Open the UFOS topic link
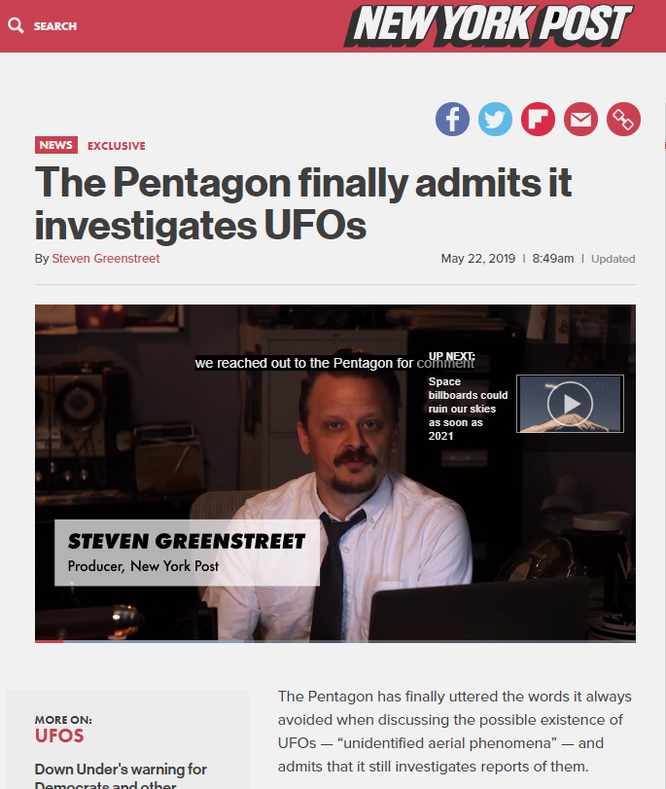 pos(59,736)
